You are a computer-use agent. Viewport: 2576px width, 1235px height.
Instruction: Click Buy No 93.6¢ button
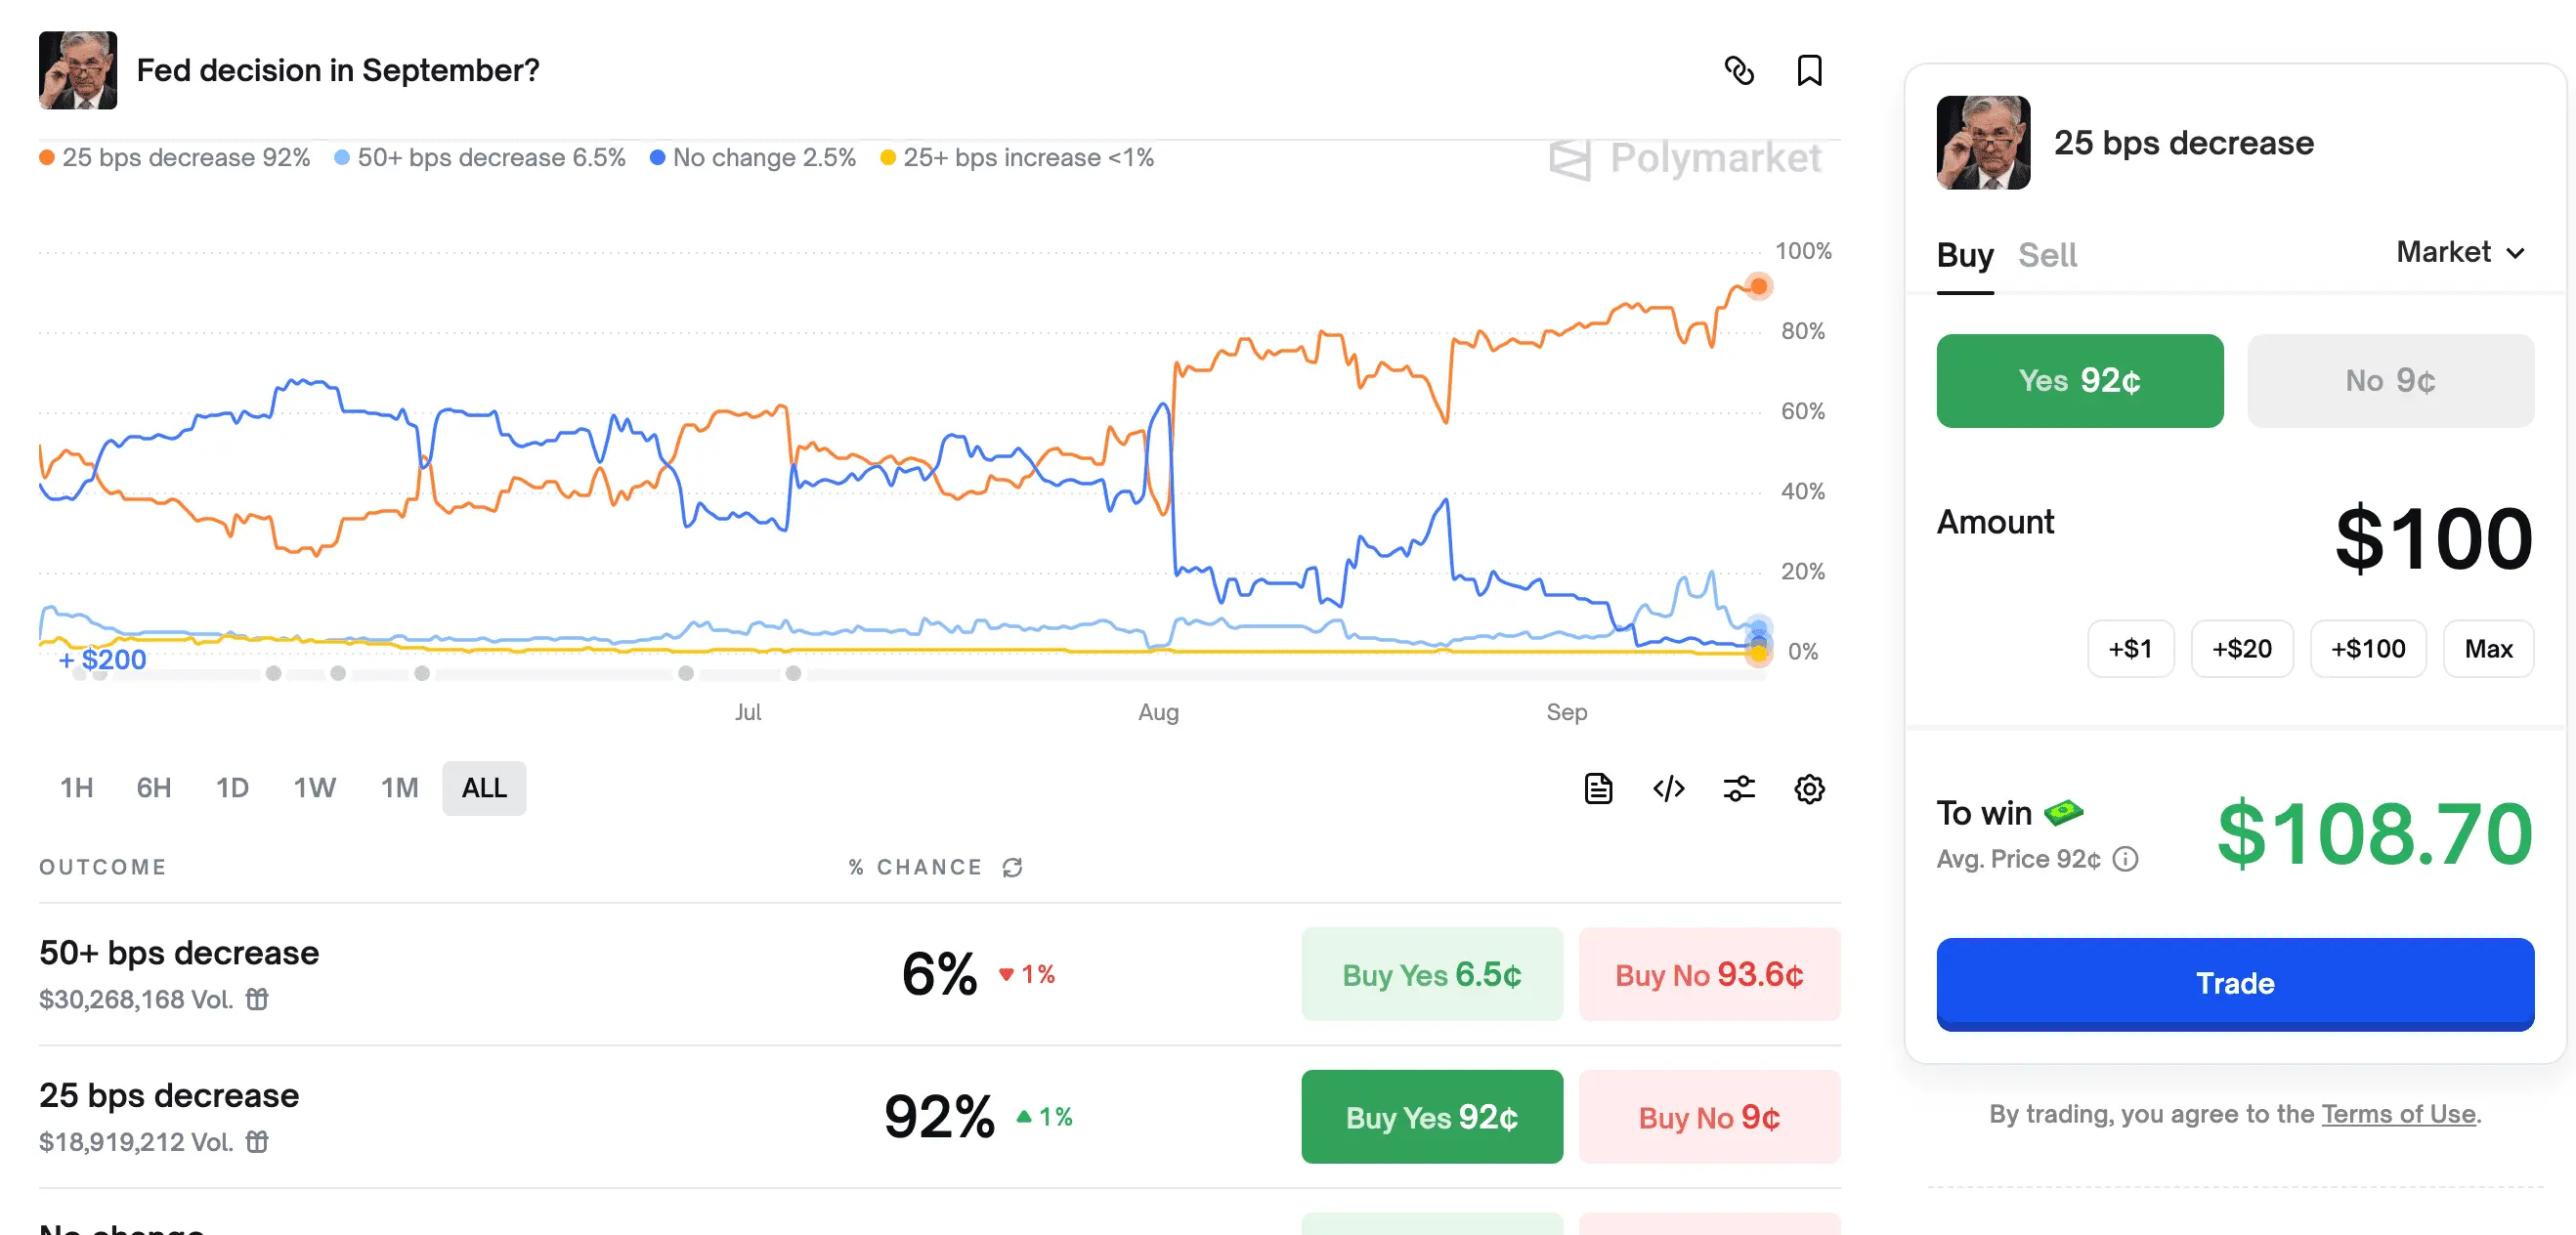(x=1709, y=974)
